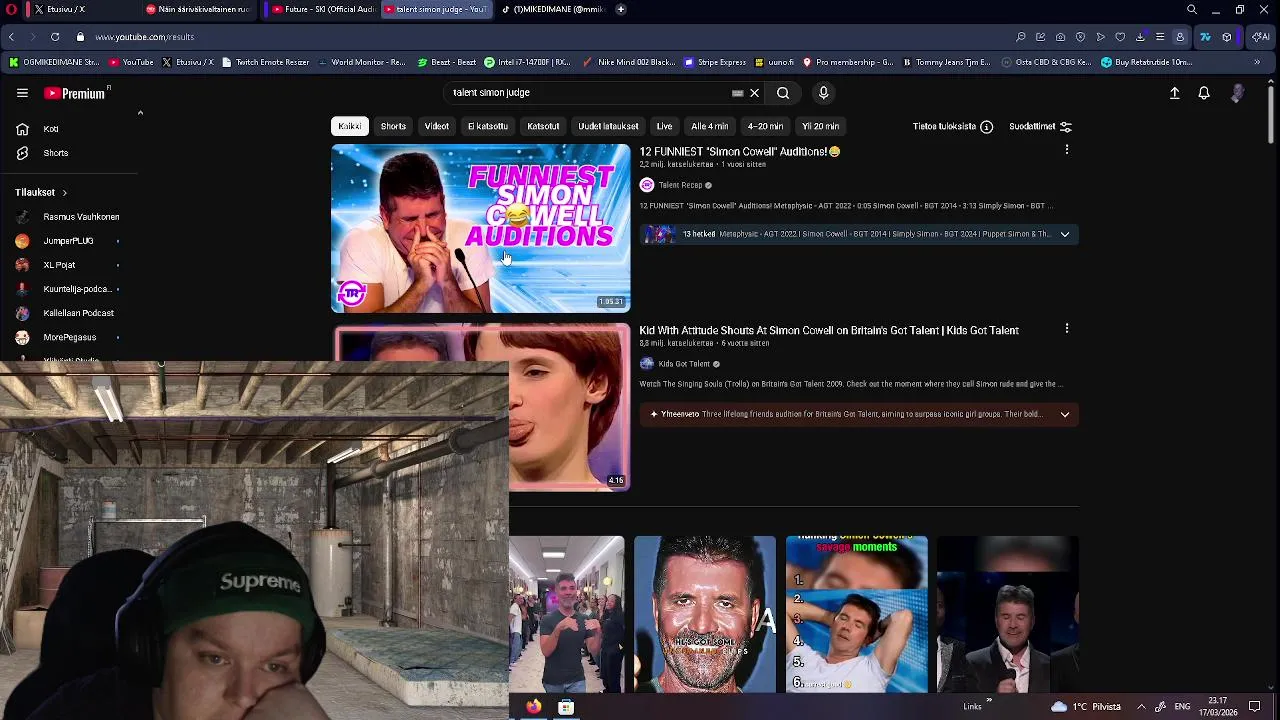This screenshot has width=1280, height=720.
Task: Show hidden system tray icons chevron
Action: click(x=1141, y=706)
